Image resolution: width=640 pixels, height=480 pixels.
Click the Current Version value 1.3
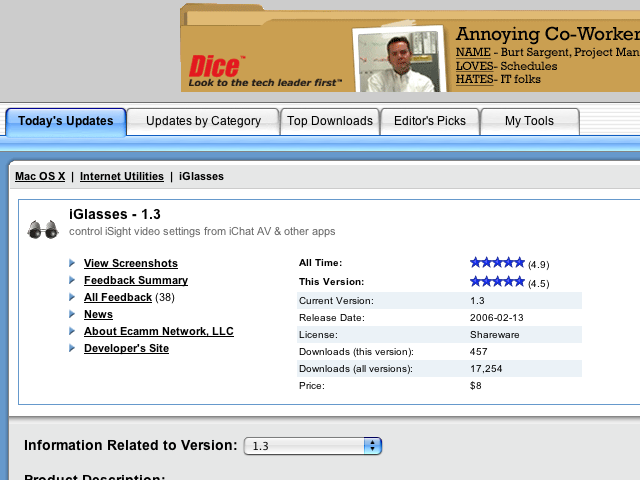pos(477,301)
